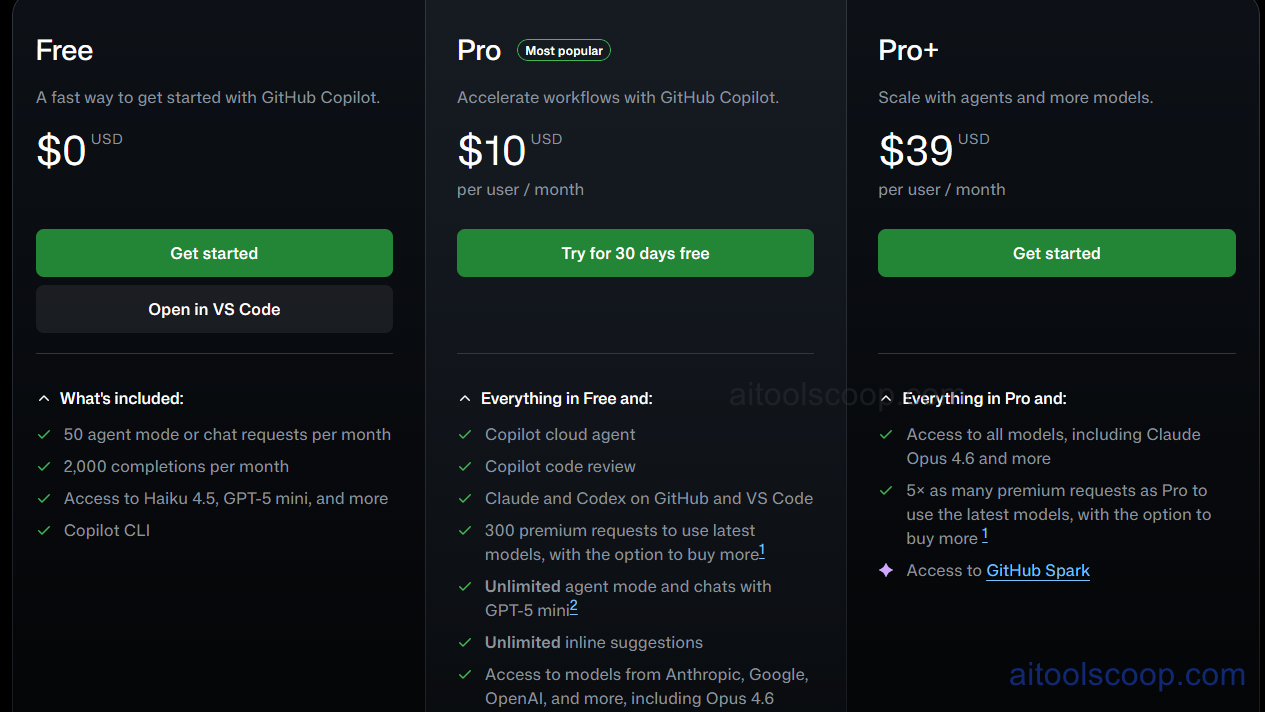Click the checkmark next to Copilot cloud agent
The image size is (1265, 712).
[x=465, y=435]
